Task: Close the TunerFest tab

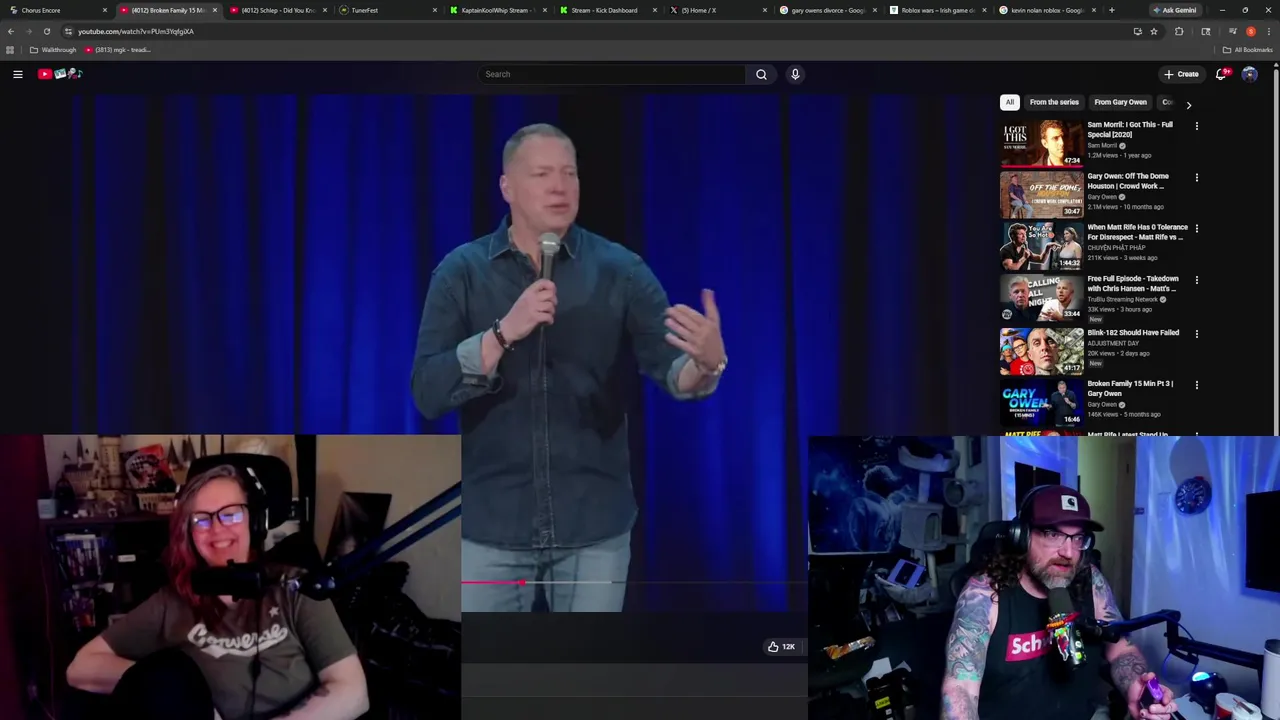Action: [x=434, y=10]
